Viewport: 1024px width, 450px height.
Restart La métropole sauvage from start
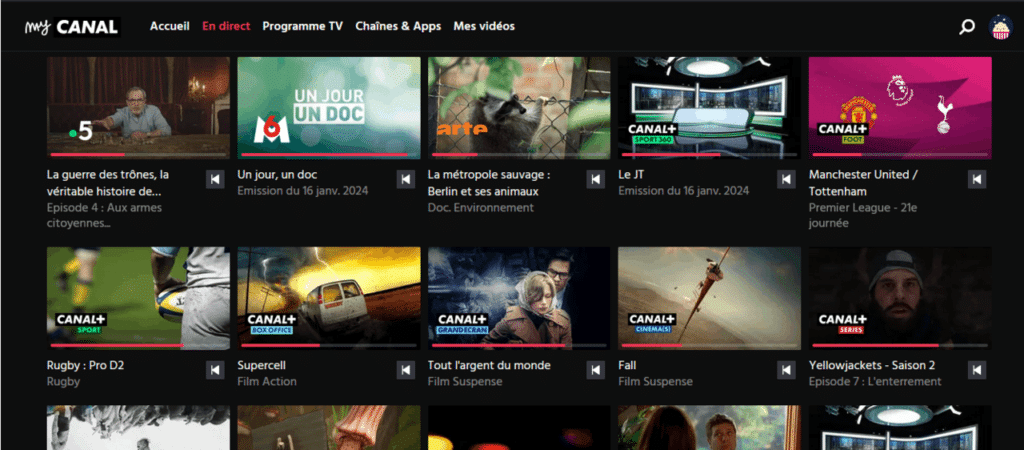(x=596, y=179)
